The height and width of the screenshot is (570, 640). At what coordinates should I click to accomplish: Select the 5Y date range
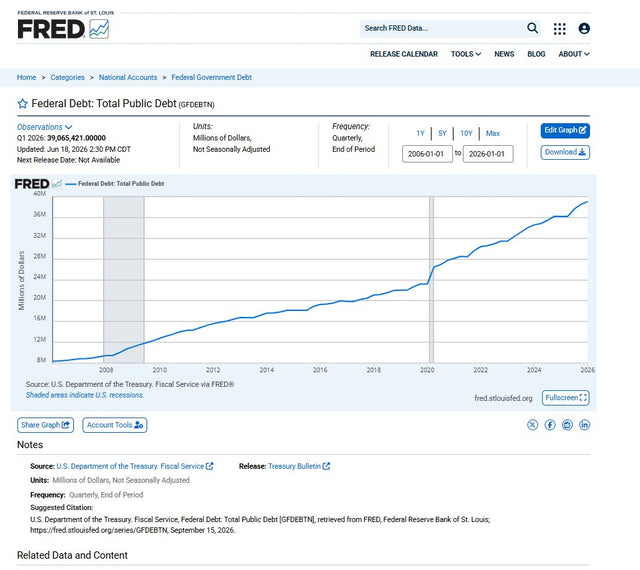tap(442, 133)
